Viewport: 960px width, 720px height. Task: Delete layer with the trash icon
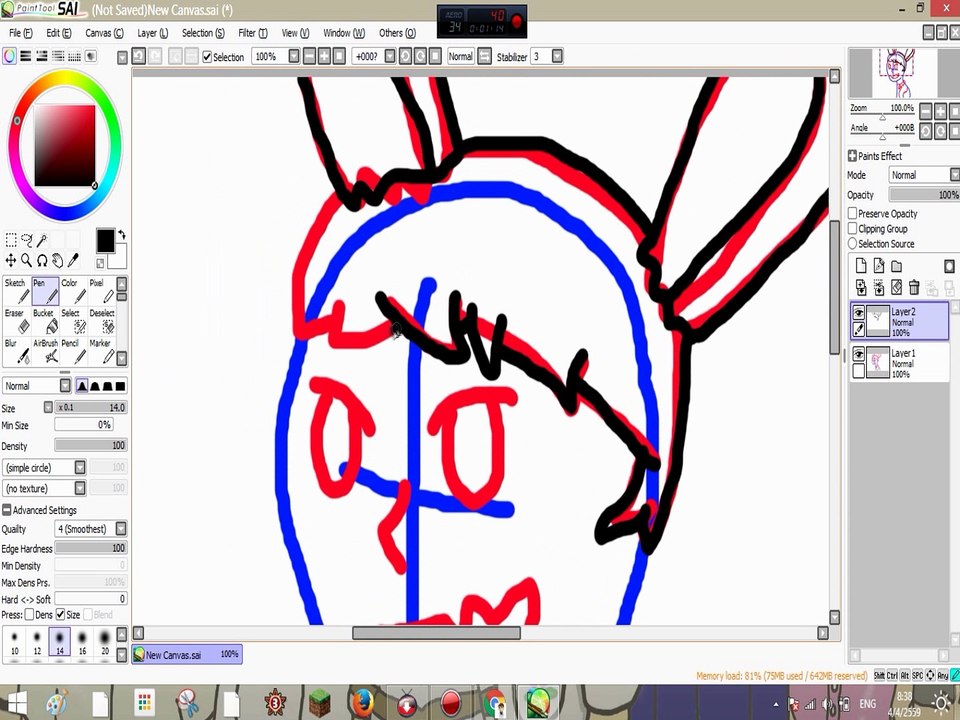[913, 287]
